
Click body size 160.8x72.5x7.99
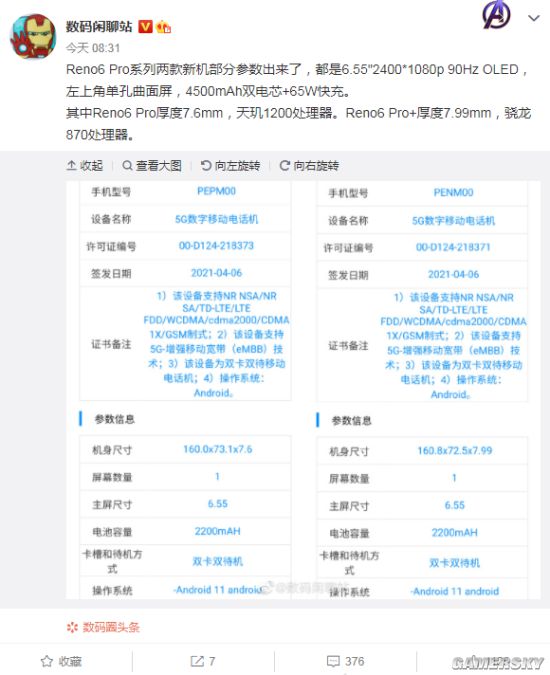click(x=455, y=450)
